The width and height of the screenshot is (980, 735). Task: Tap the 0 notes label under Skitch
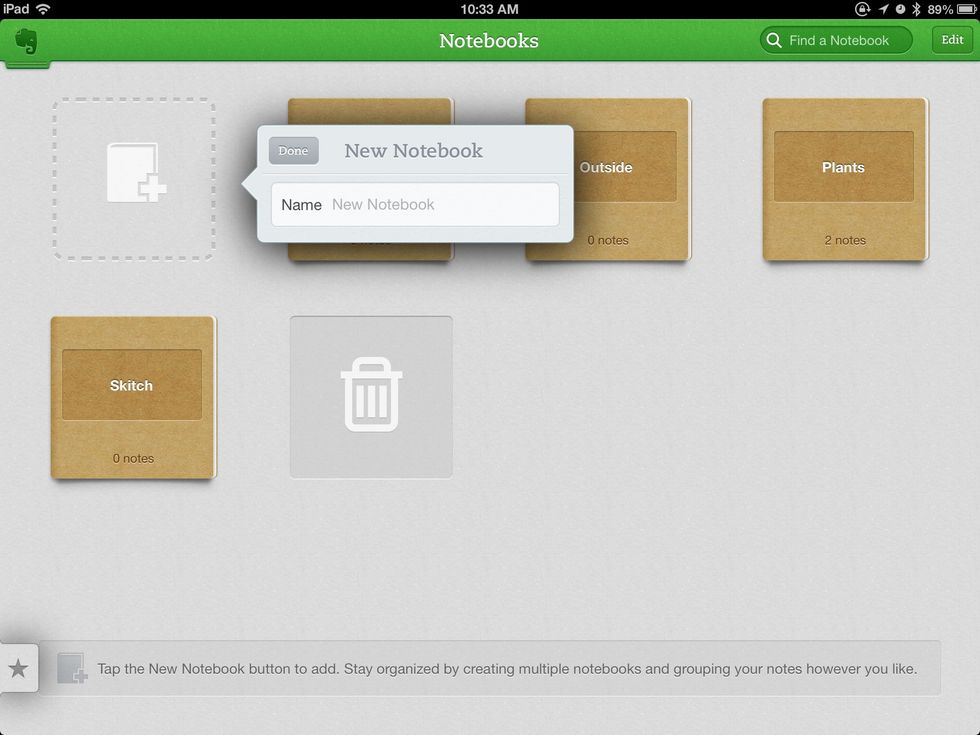pyautogui.click(x=131, y=458)
